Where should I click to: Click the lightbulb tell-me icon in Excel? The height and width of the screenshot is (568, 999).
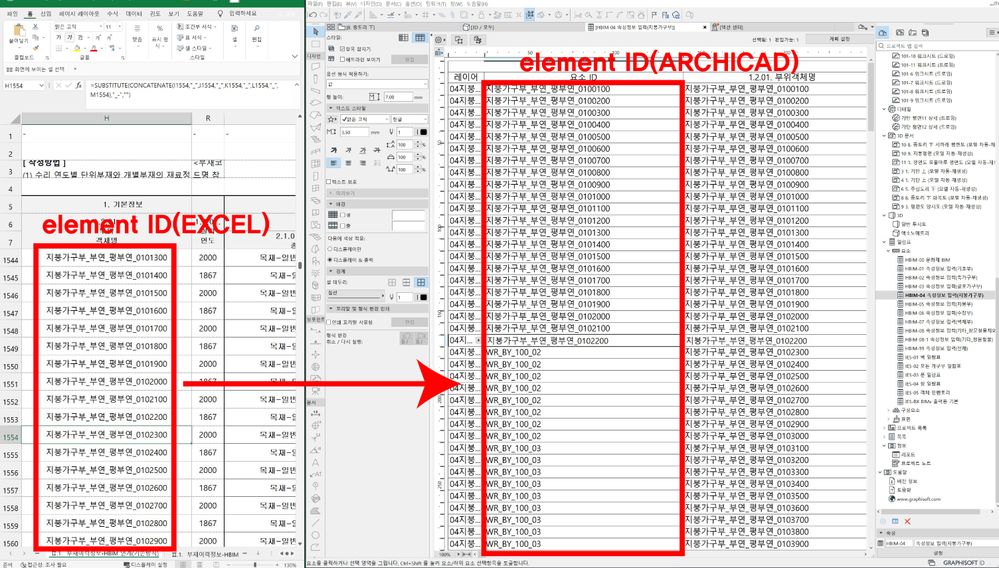pyautogui.click(x=220, y=13)
